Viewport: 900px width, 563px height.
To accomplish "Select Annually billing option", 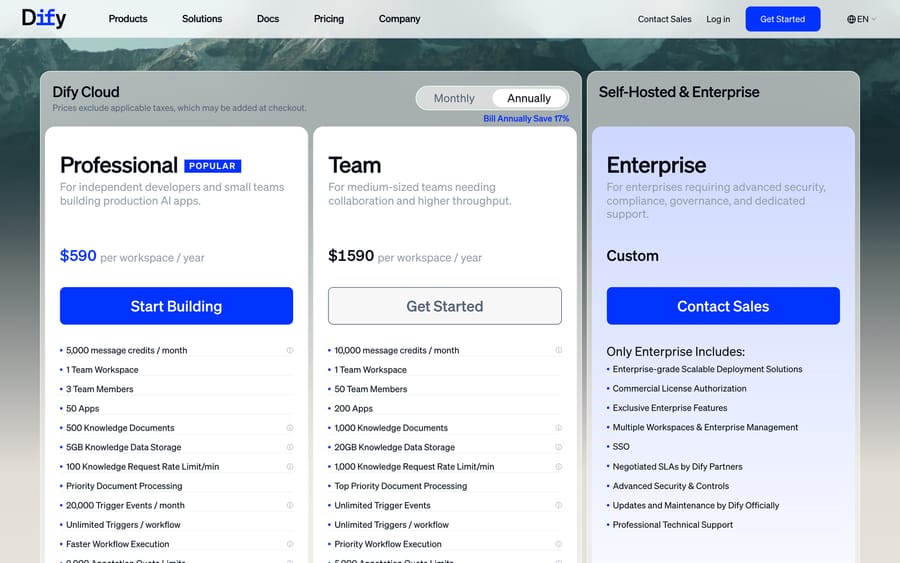I will tap(529, 98).
